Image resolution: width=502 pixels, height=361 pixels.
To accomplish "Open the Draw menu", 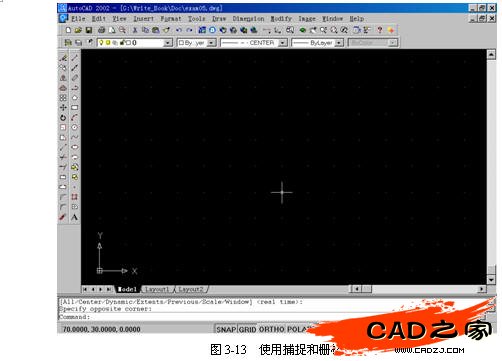I will tap(219, 19).
